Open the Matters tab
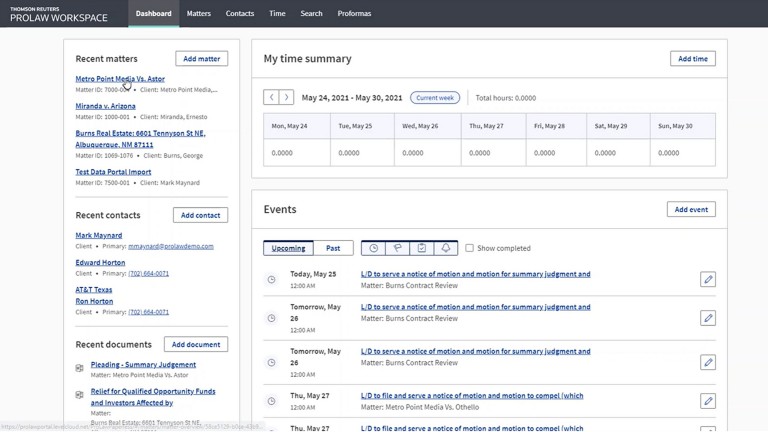 pyautogui.click(x=199, y=14)
